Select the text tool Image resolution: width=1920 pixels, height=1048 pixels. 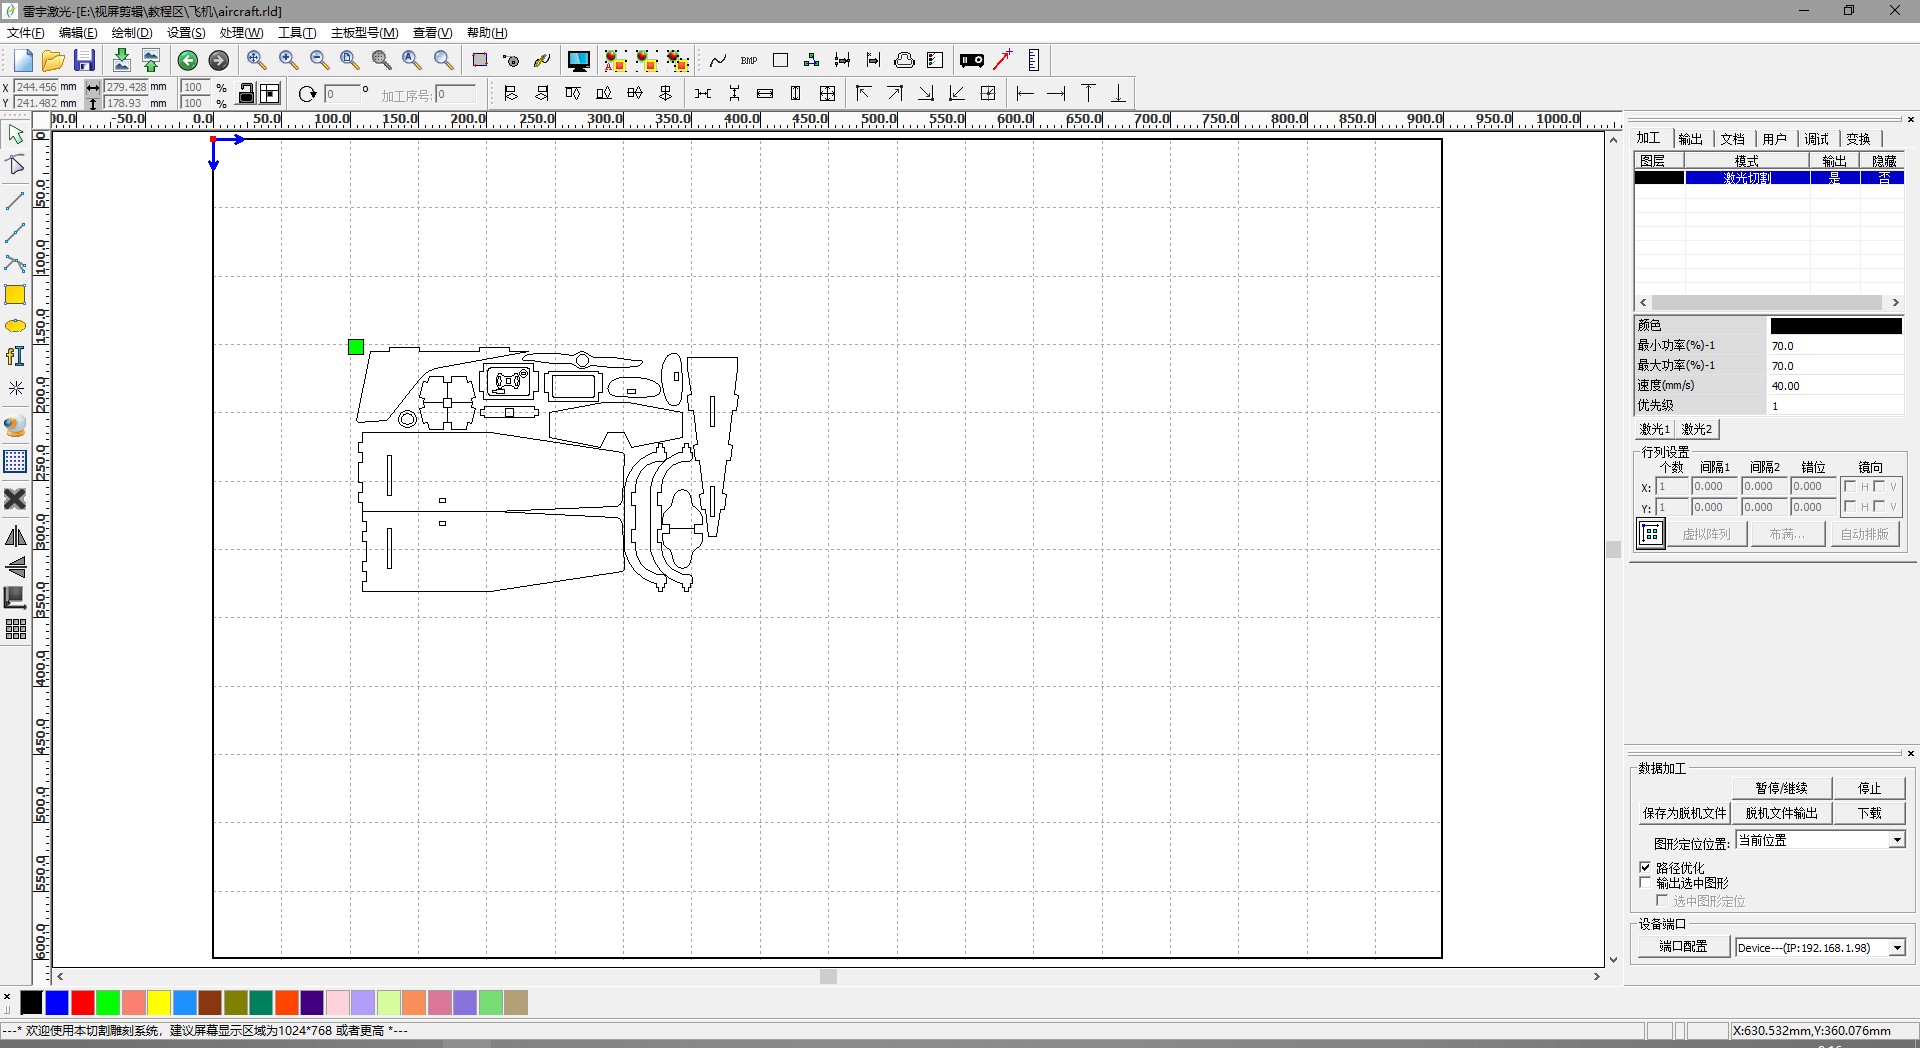[x=15, y=356]
